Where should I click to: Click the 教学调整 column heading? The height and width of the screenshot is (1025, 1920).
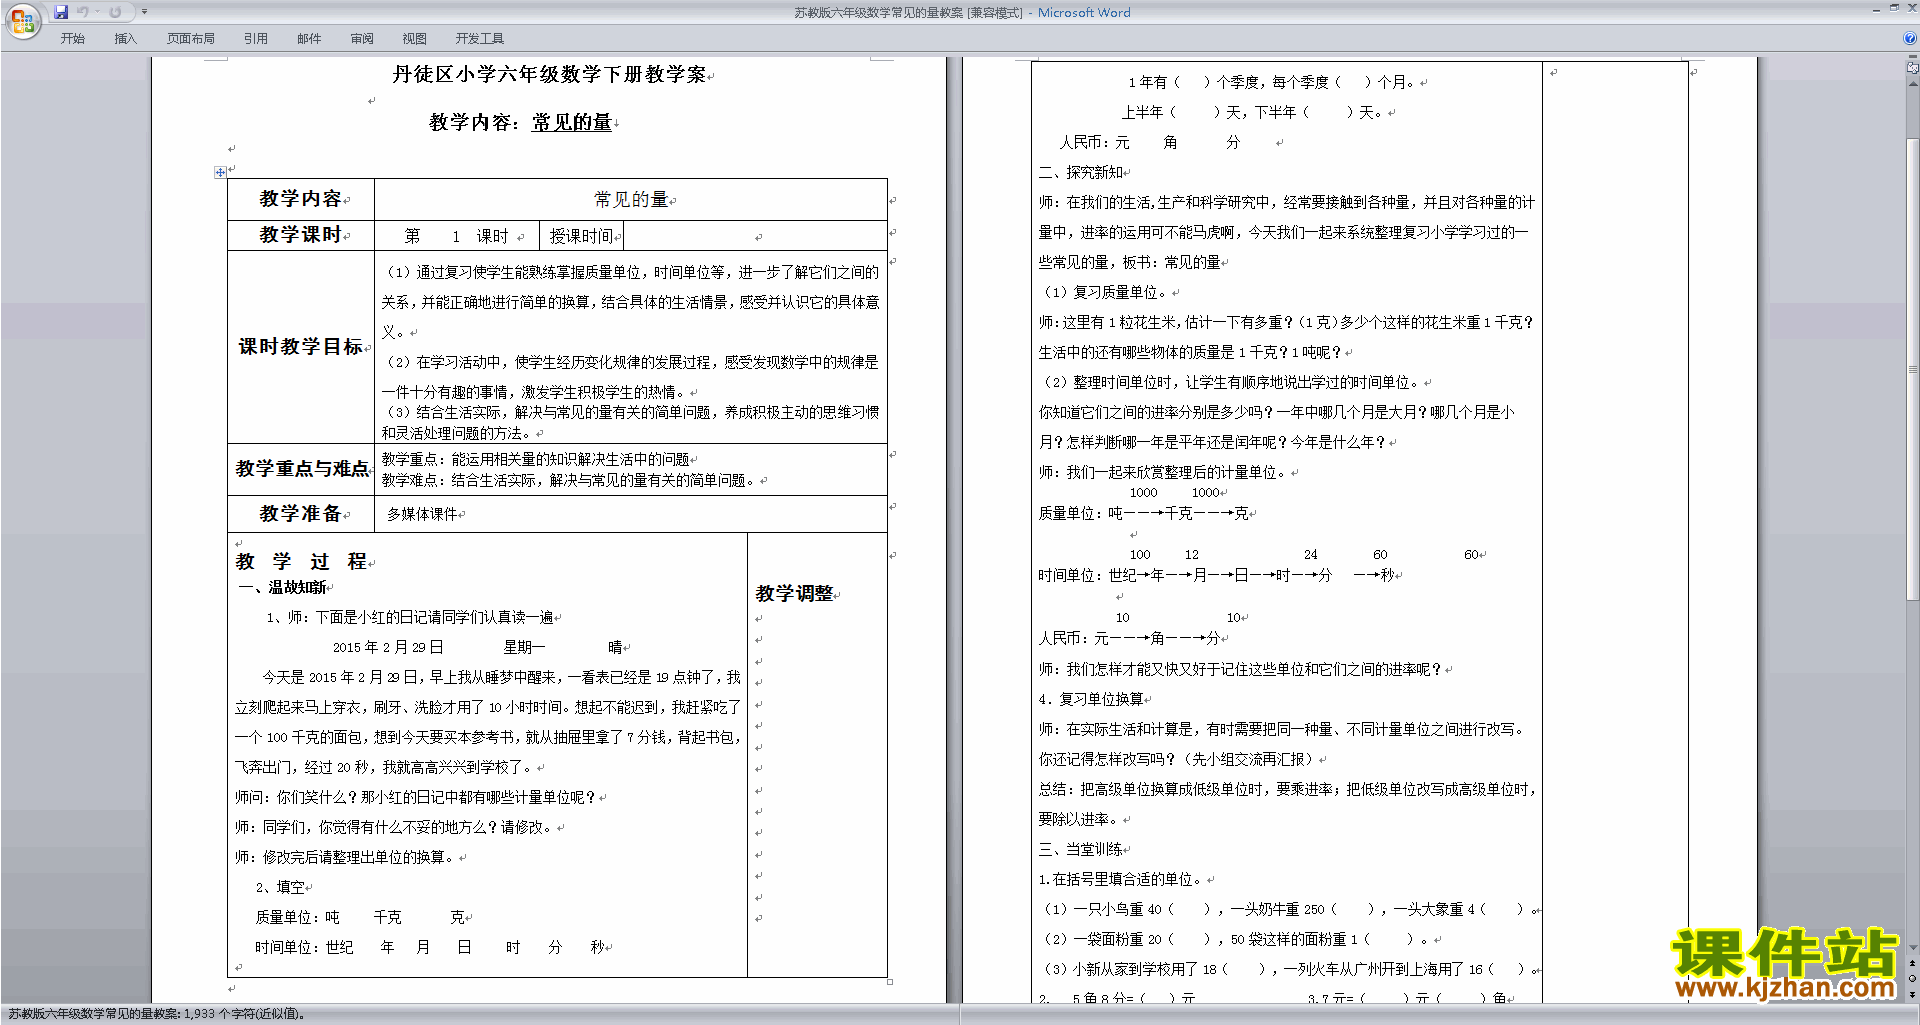pos(795,593)
